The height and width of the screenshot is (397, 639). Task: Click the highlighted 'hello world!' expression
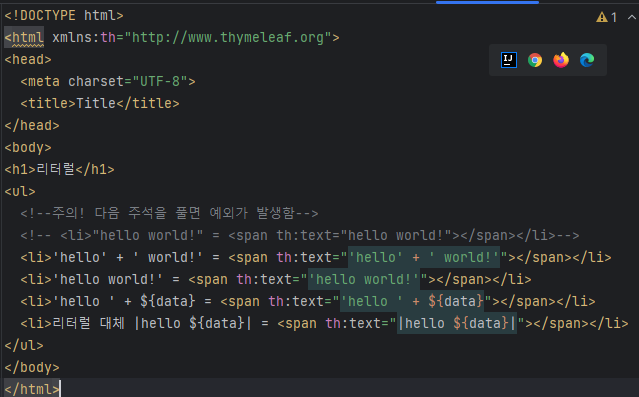coord(364,280)
